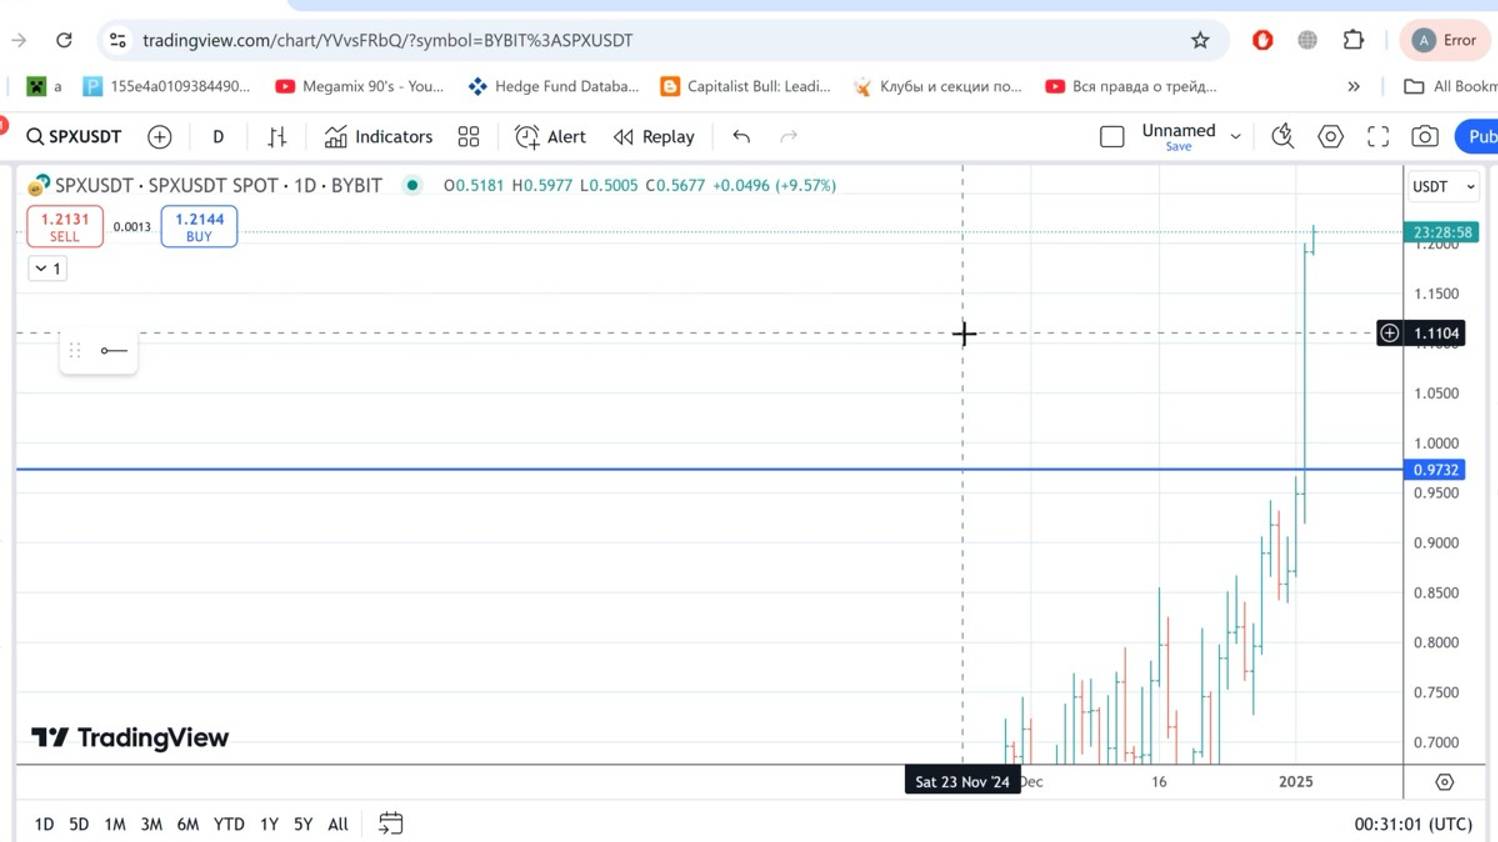Open the 00:31:01 (UTC) timezone menu

(x=1413, y=824)
